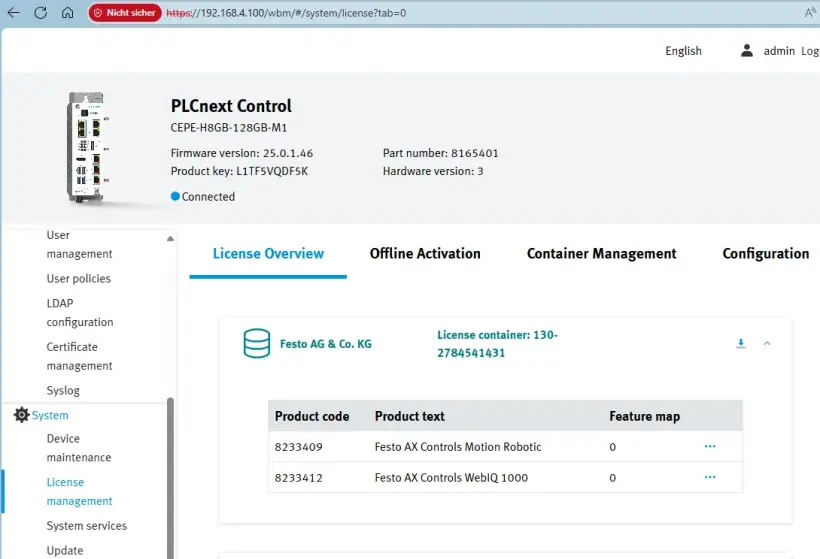Click the CEPE-H8GB-128GB-M1 model name

[x=229, y=128]
